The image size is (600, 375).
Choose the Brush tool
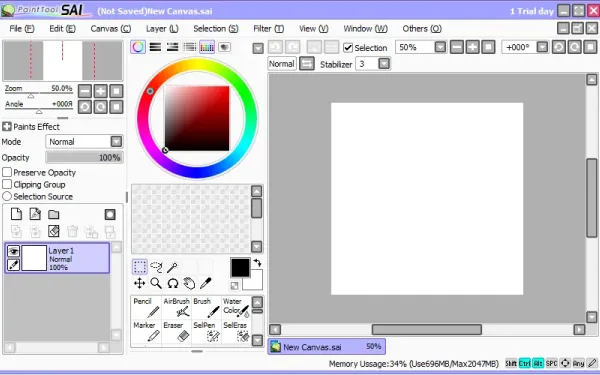(x=206, y=307)
